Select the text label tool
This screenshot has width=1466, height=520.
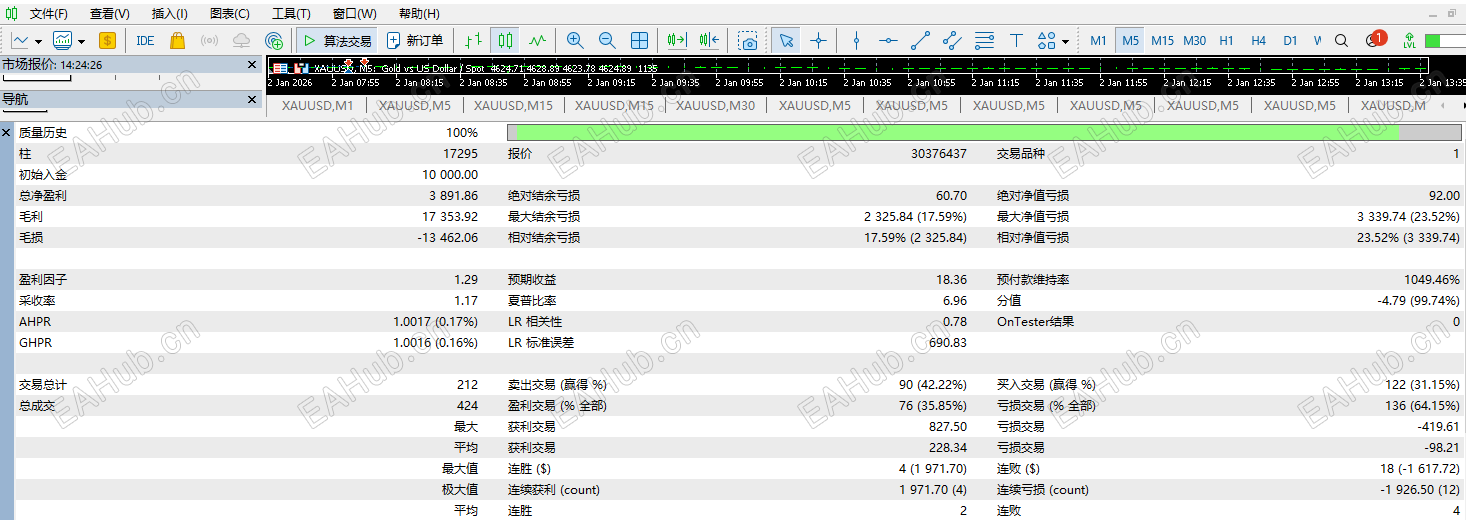(1016, 41)
